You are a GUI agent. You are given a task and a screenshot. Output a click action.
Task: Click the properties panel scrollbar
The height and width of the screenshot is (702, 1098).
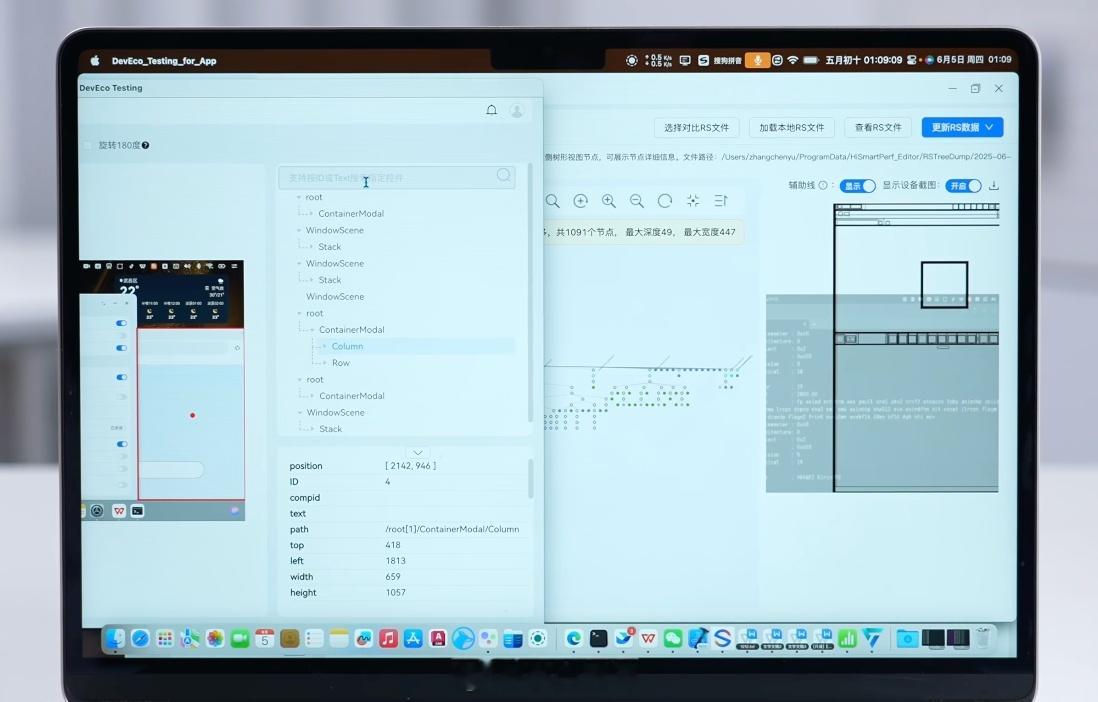click(x=531, y=479)
